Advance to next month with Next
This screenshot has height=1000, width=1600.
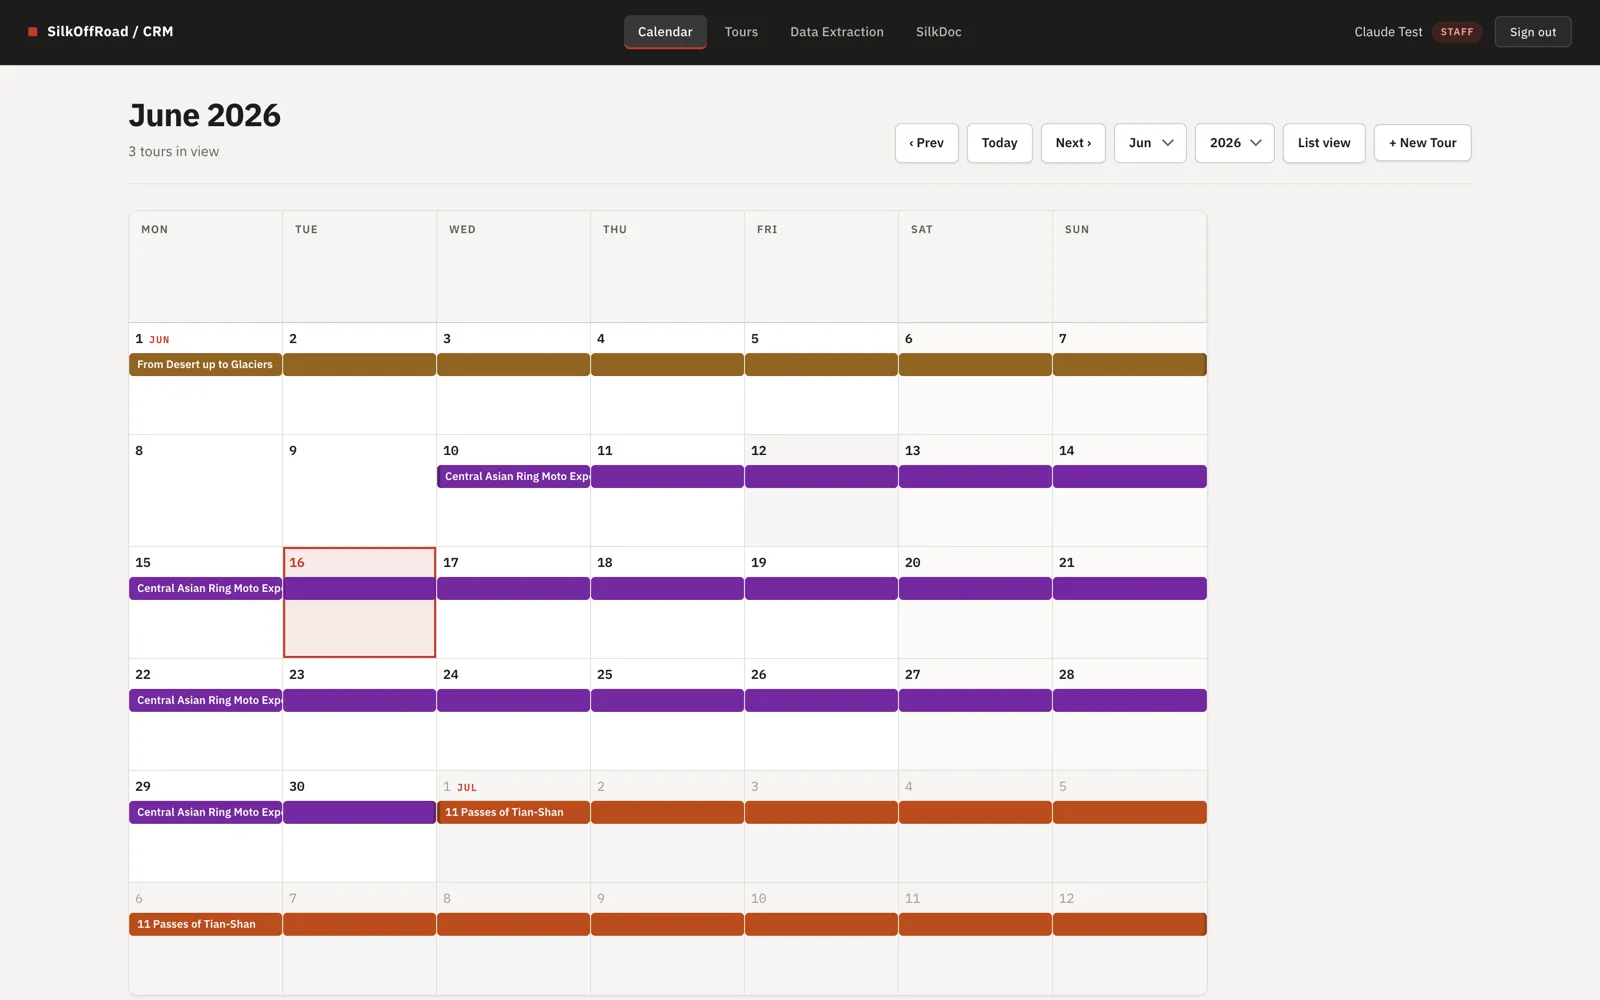(1073, 143)
